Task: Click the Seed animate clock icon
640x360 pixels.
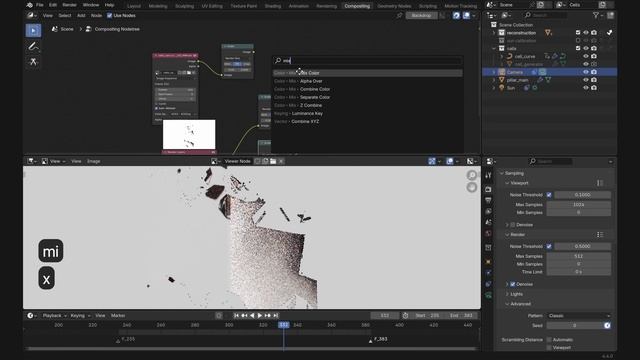Action: click(x=607, y=325)
